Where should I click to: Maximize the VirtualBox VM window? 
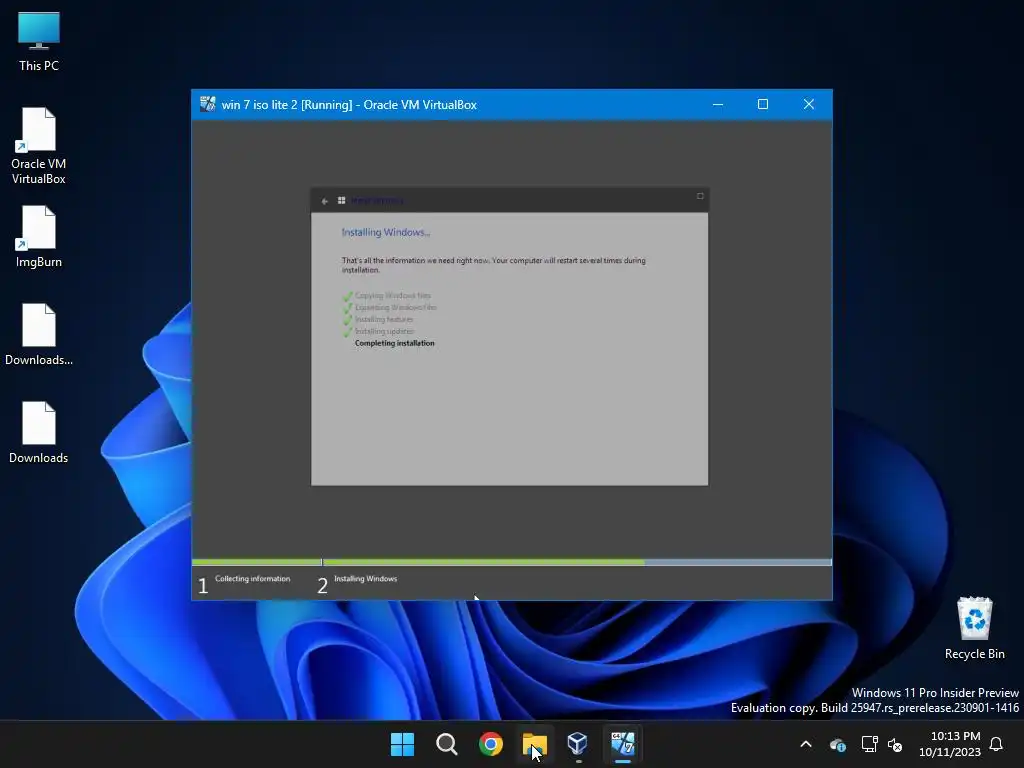[x=763, y=104]
